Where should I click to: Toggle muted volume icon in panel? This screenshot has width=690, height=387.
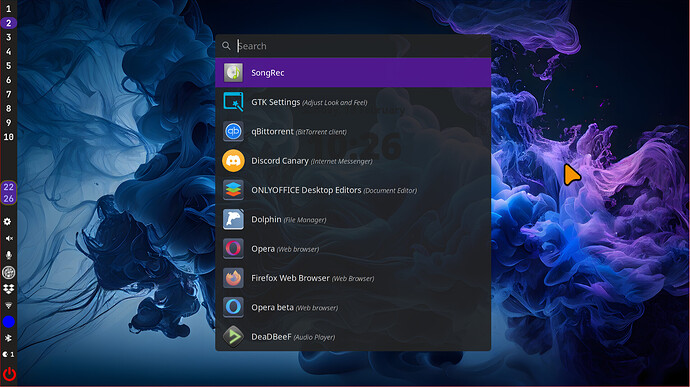pos(8,238)
